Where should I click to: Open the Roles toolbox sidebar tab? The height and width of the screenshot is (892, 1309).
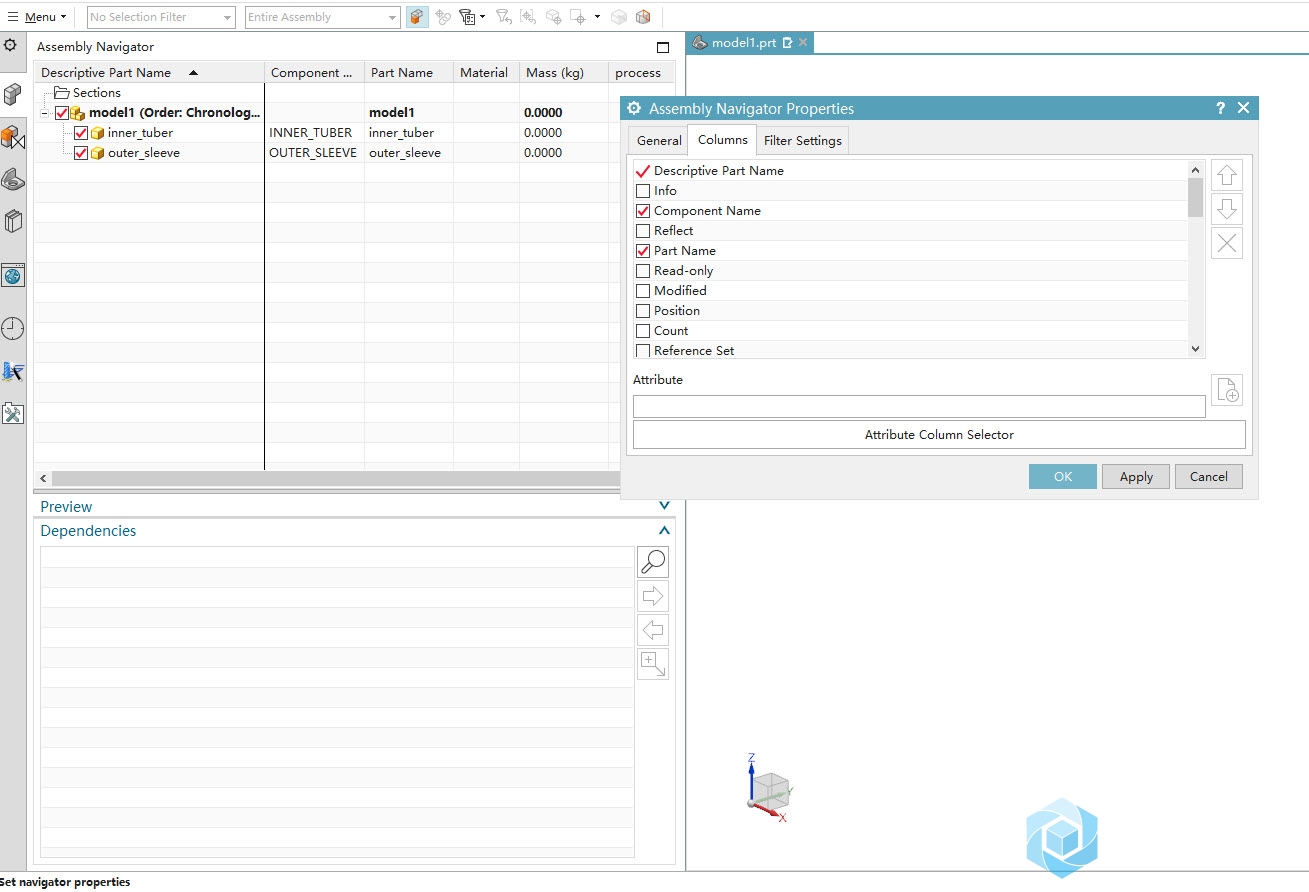tap(12, 413)
